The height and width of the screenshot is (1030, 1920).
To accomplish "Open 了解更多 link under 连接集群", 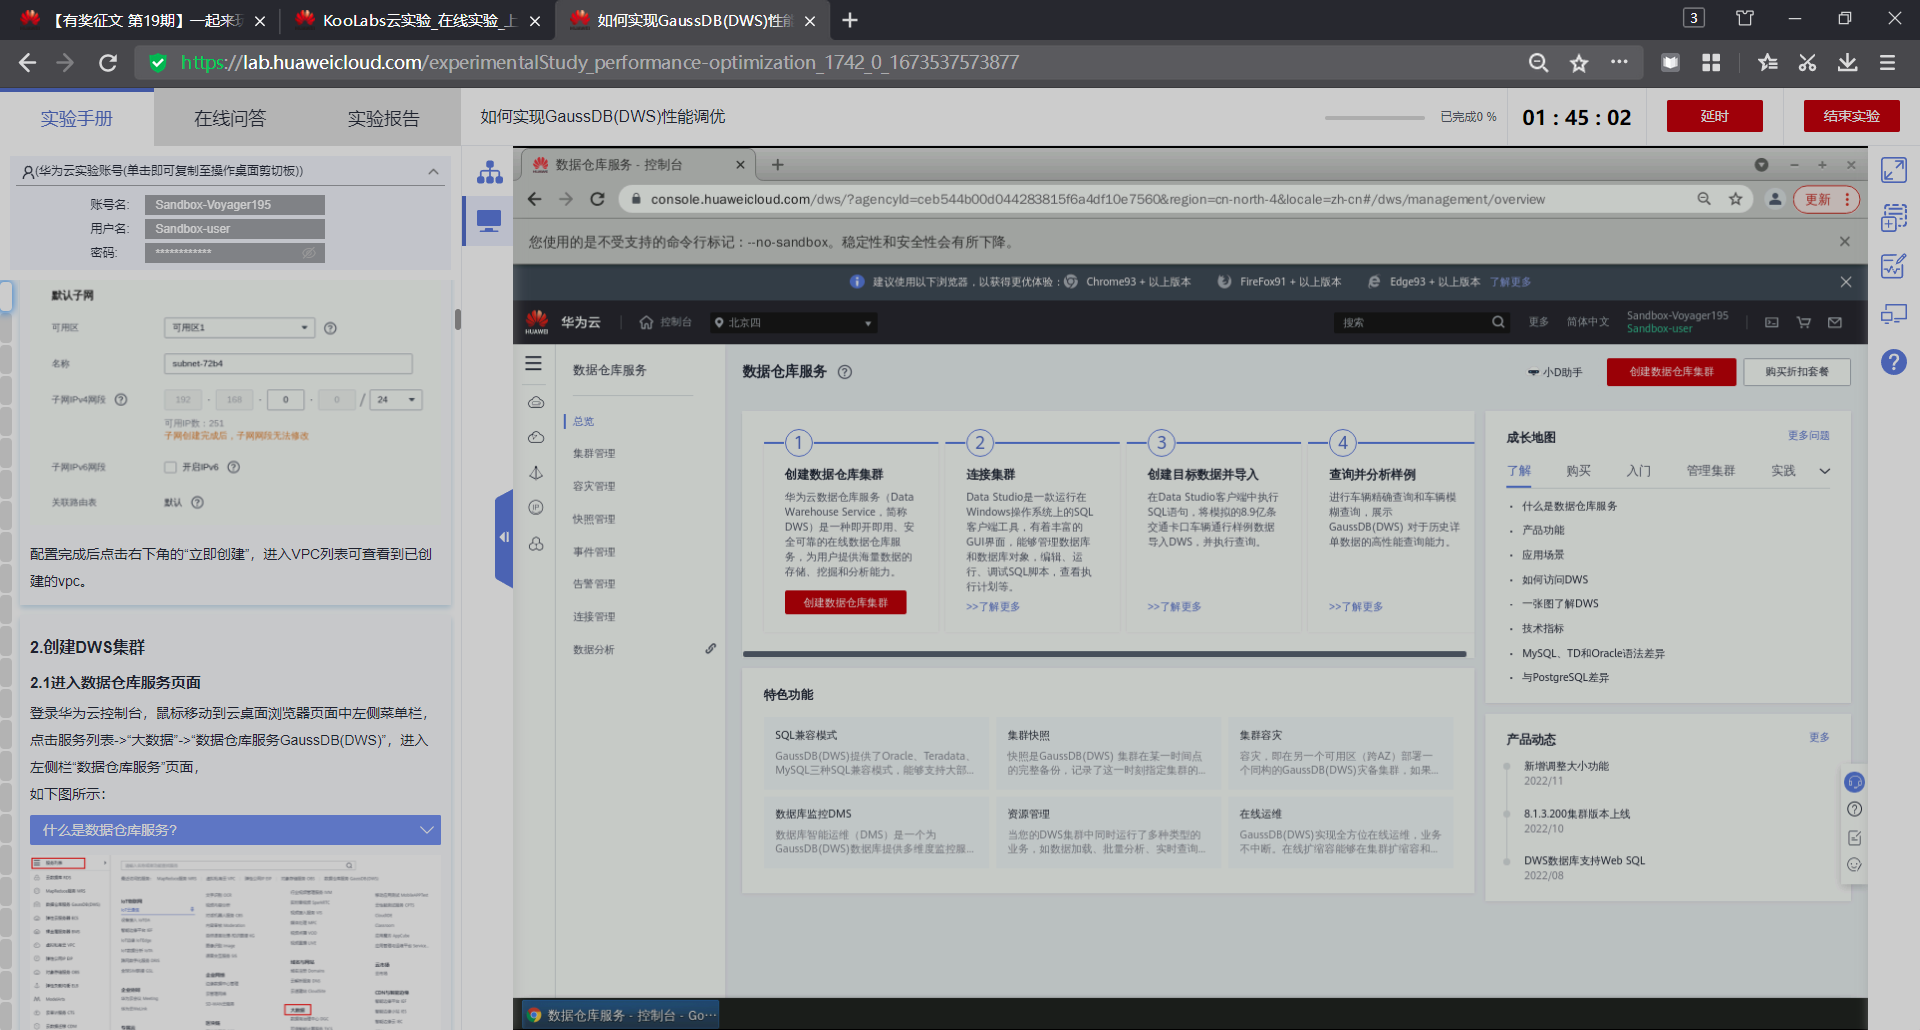I will click(x=993, y=607).
